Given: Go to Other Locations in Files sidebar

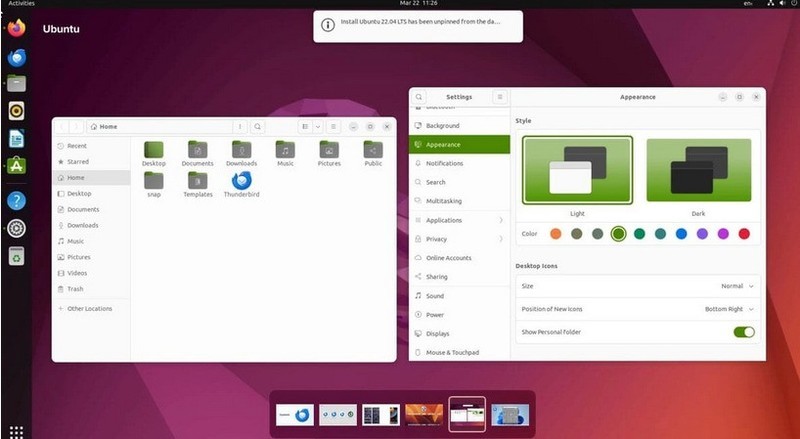Looking at the screenshot, I should click(91, 308).
